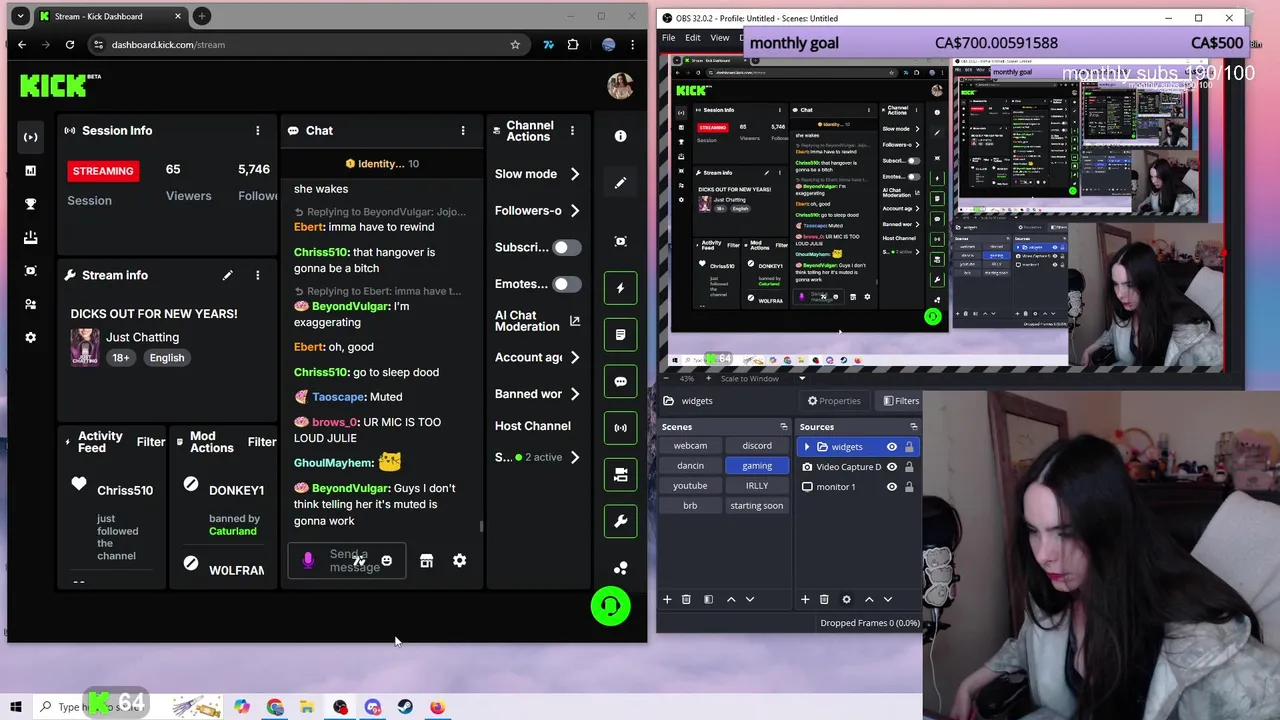Filter the Activity Feed

click(151, 442)
